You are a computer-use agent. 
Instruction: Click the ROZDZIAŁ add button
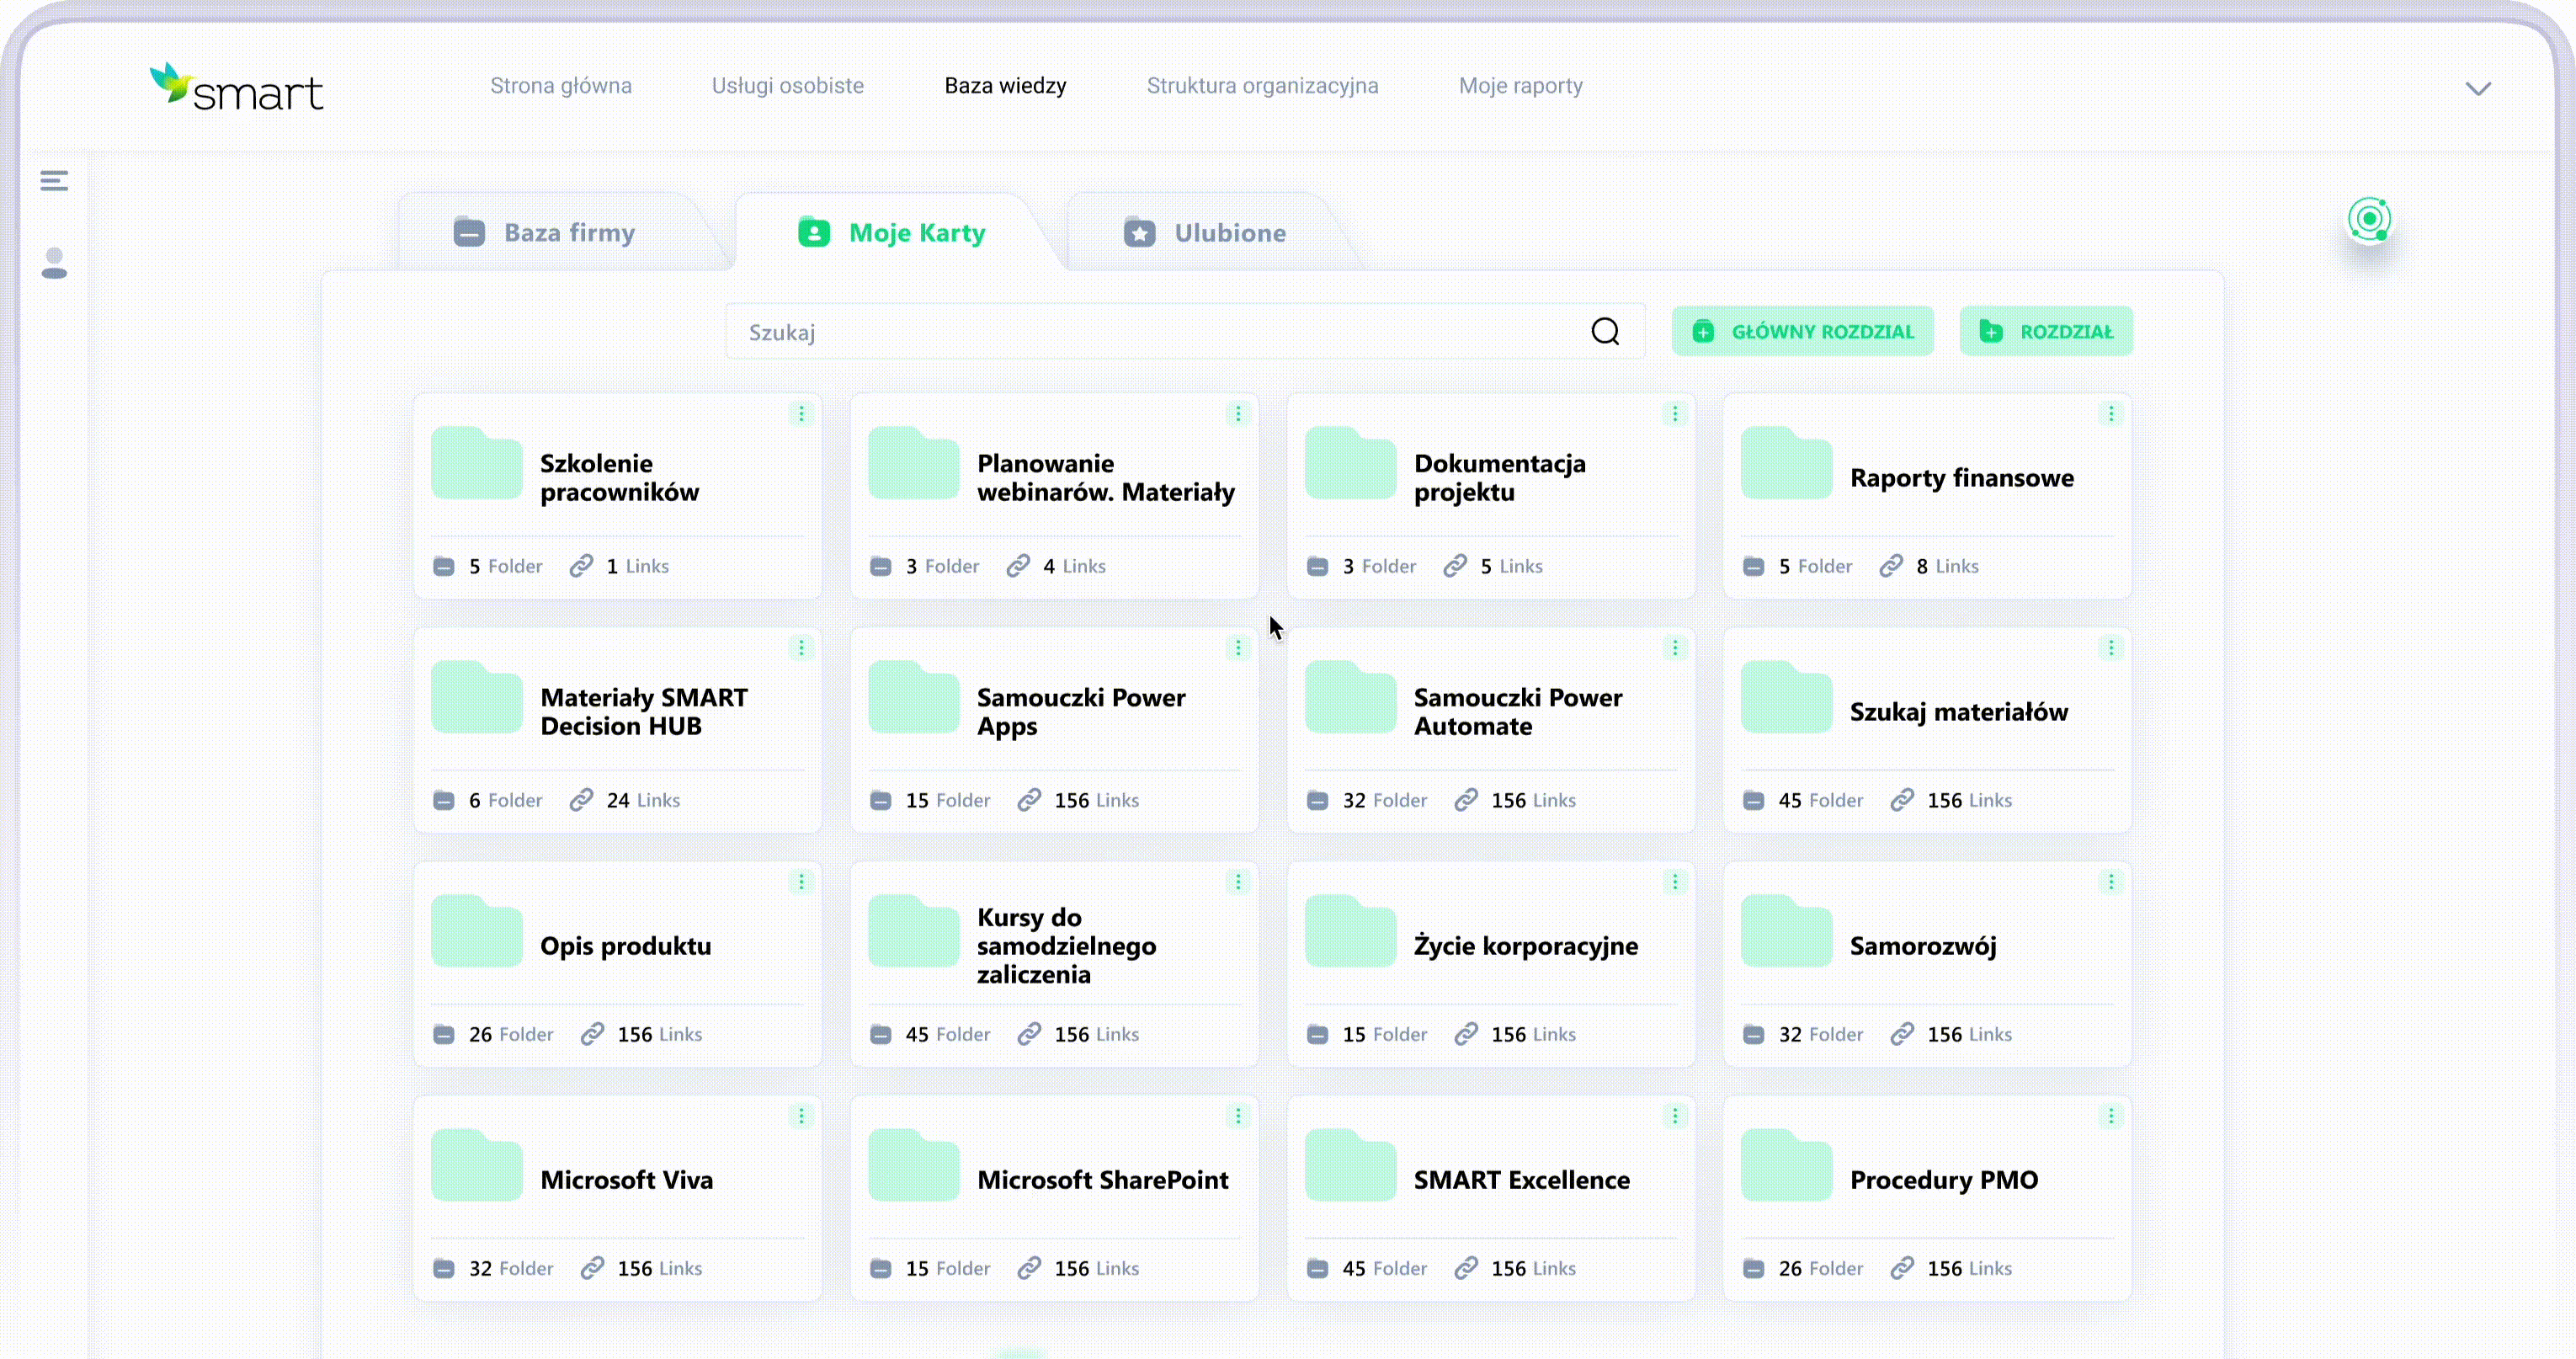pyautogui.click(x=2046, y=331)
